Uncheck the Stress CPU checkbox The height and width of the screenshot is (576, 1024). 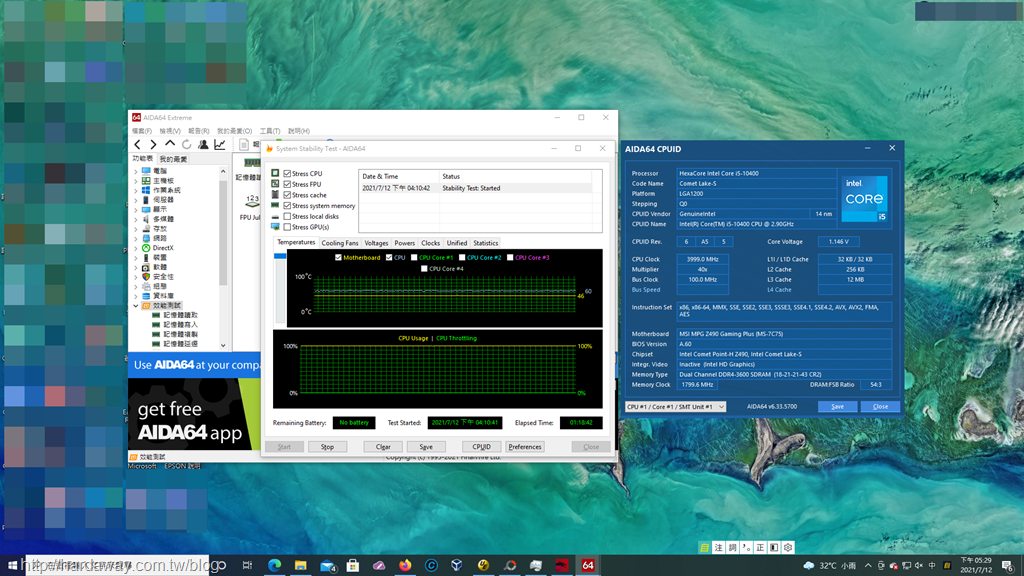pos(287,174)
